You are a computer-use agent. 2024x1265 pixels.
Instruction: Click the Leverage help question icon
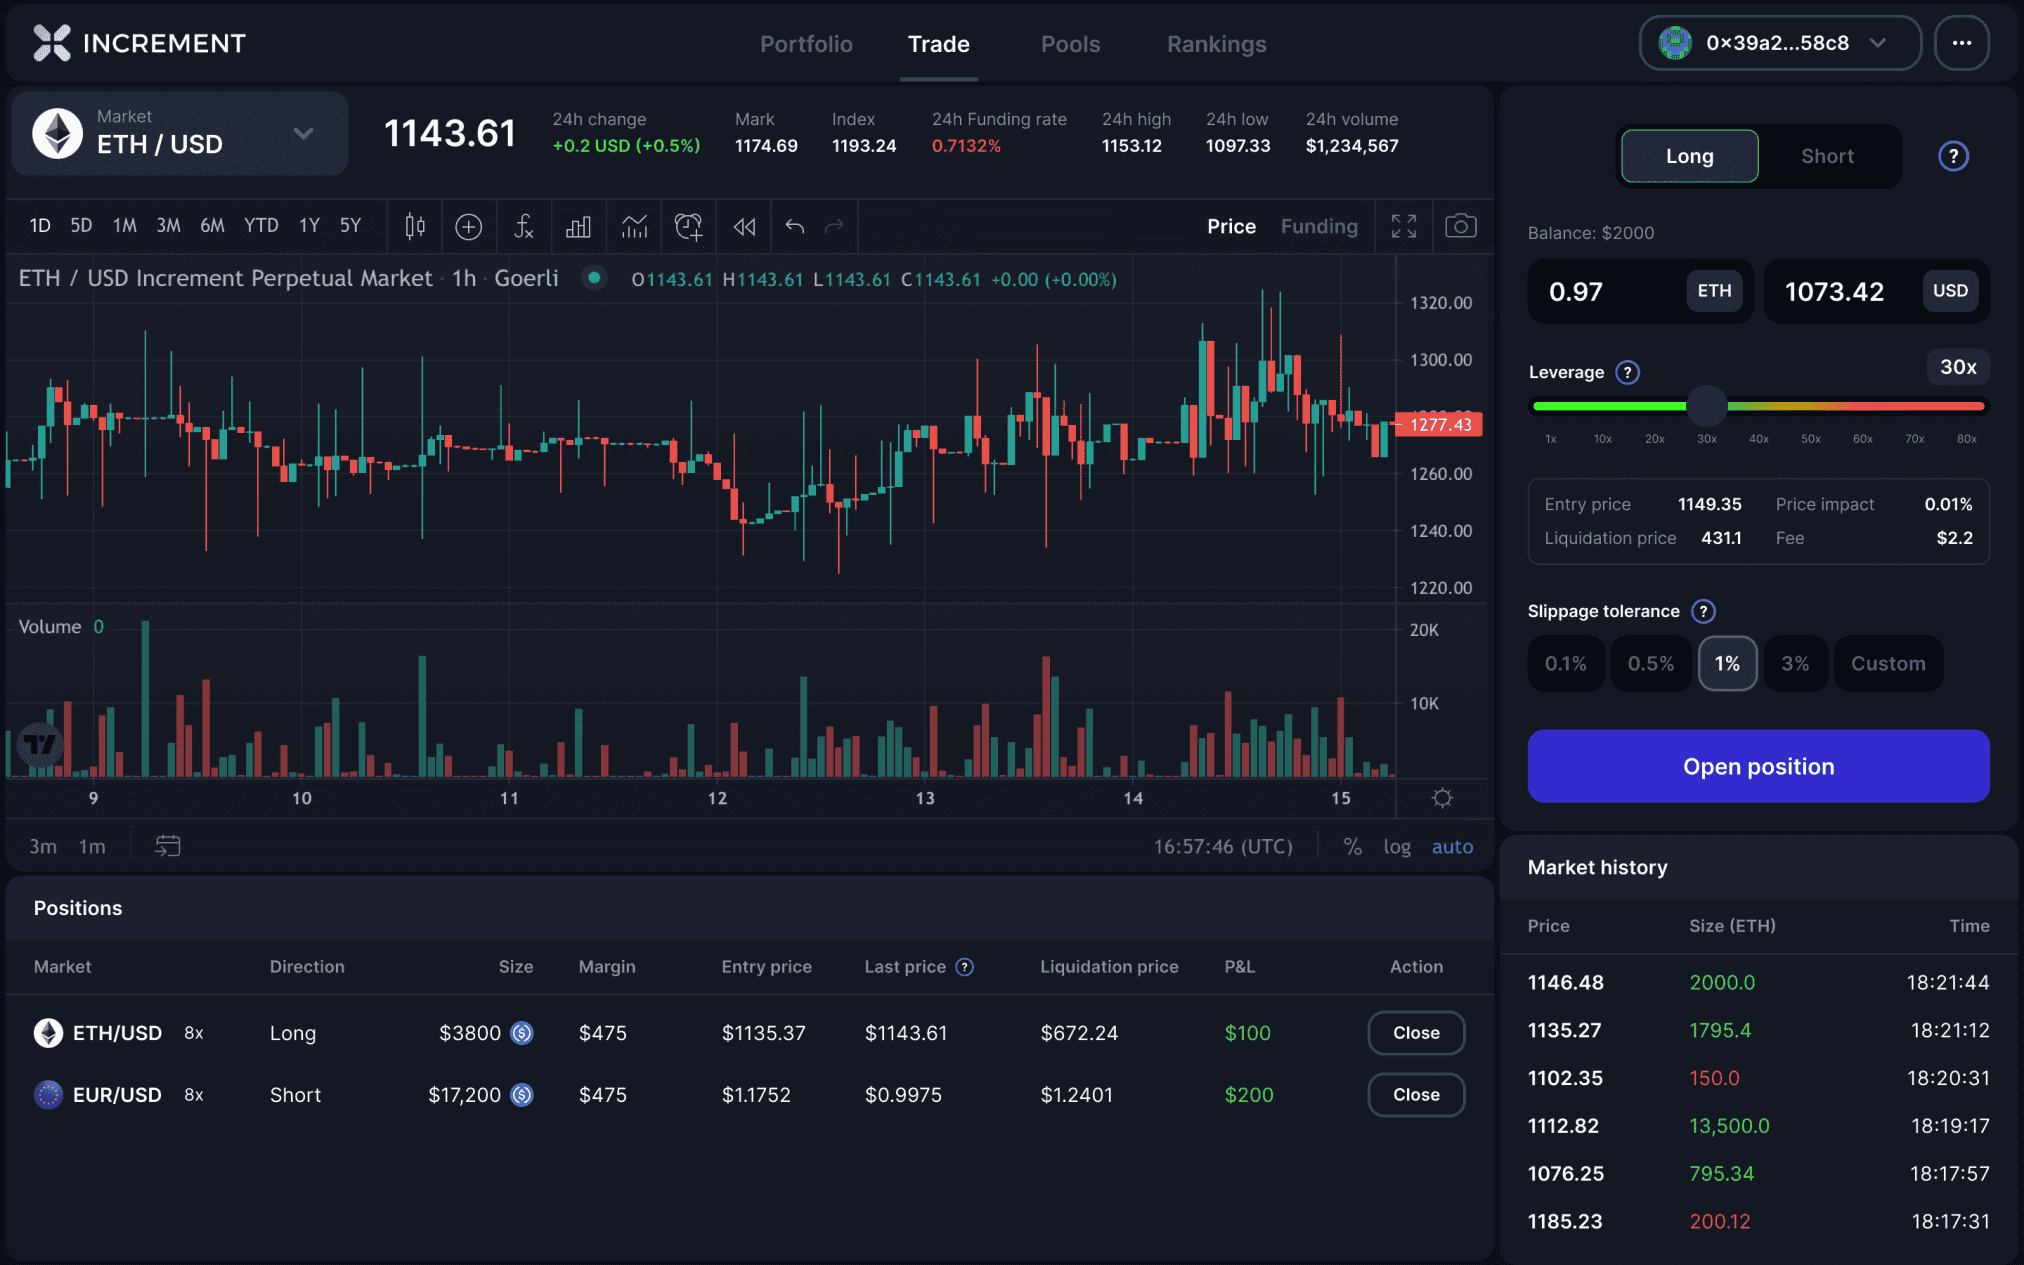tap(1628, 372)
